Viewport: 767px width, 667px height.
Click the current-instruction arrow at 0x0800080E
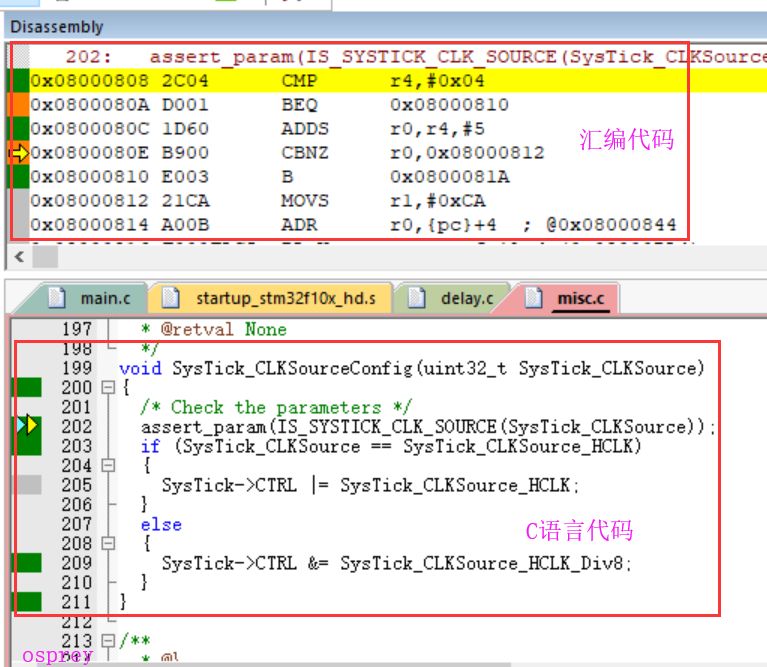coord(20,153)
